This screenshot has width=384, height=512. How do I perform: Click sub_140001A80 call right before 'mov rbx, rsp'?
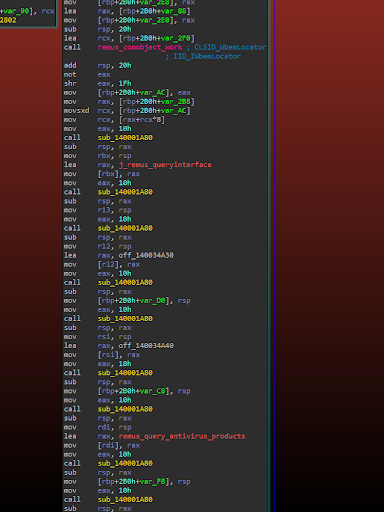[125, 138]
